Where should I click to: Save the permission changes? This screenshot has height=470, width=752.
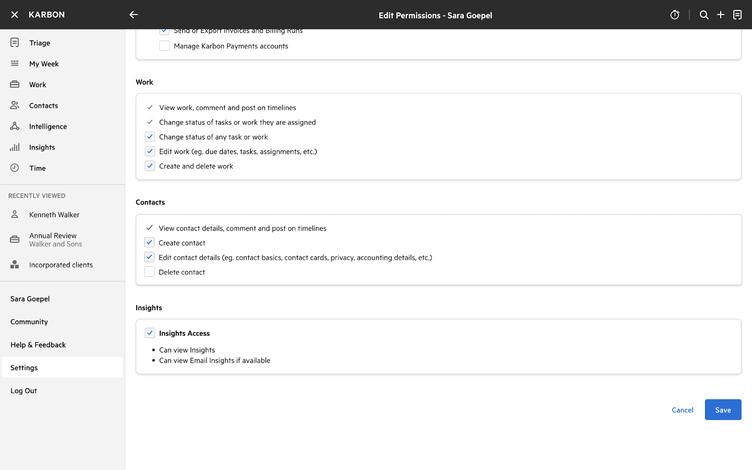point(722,410)
